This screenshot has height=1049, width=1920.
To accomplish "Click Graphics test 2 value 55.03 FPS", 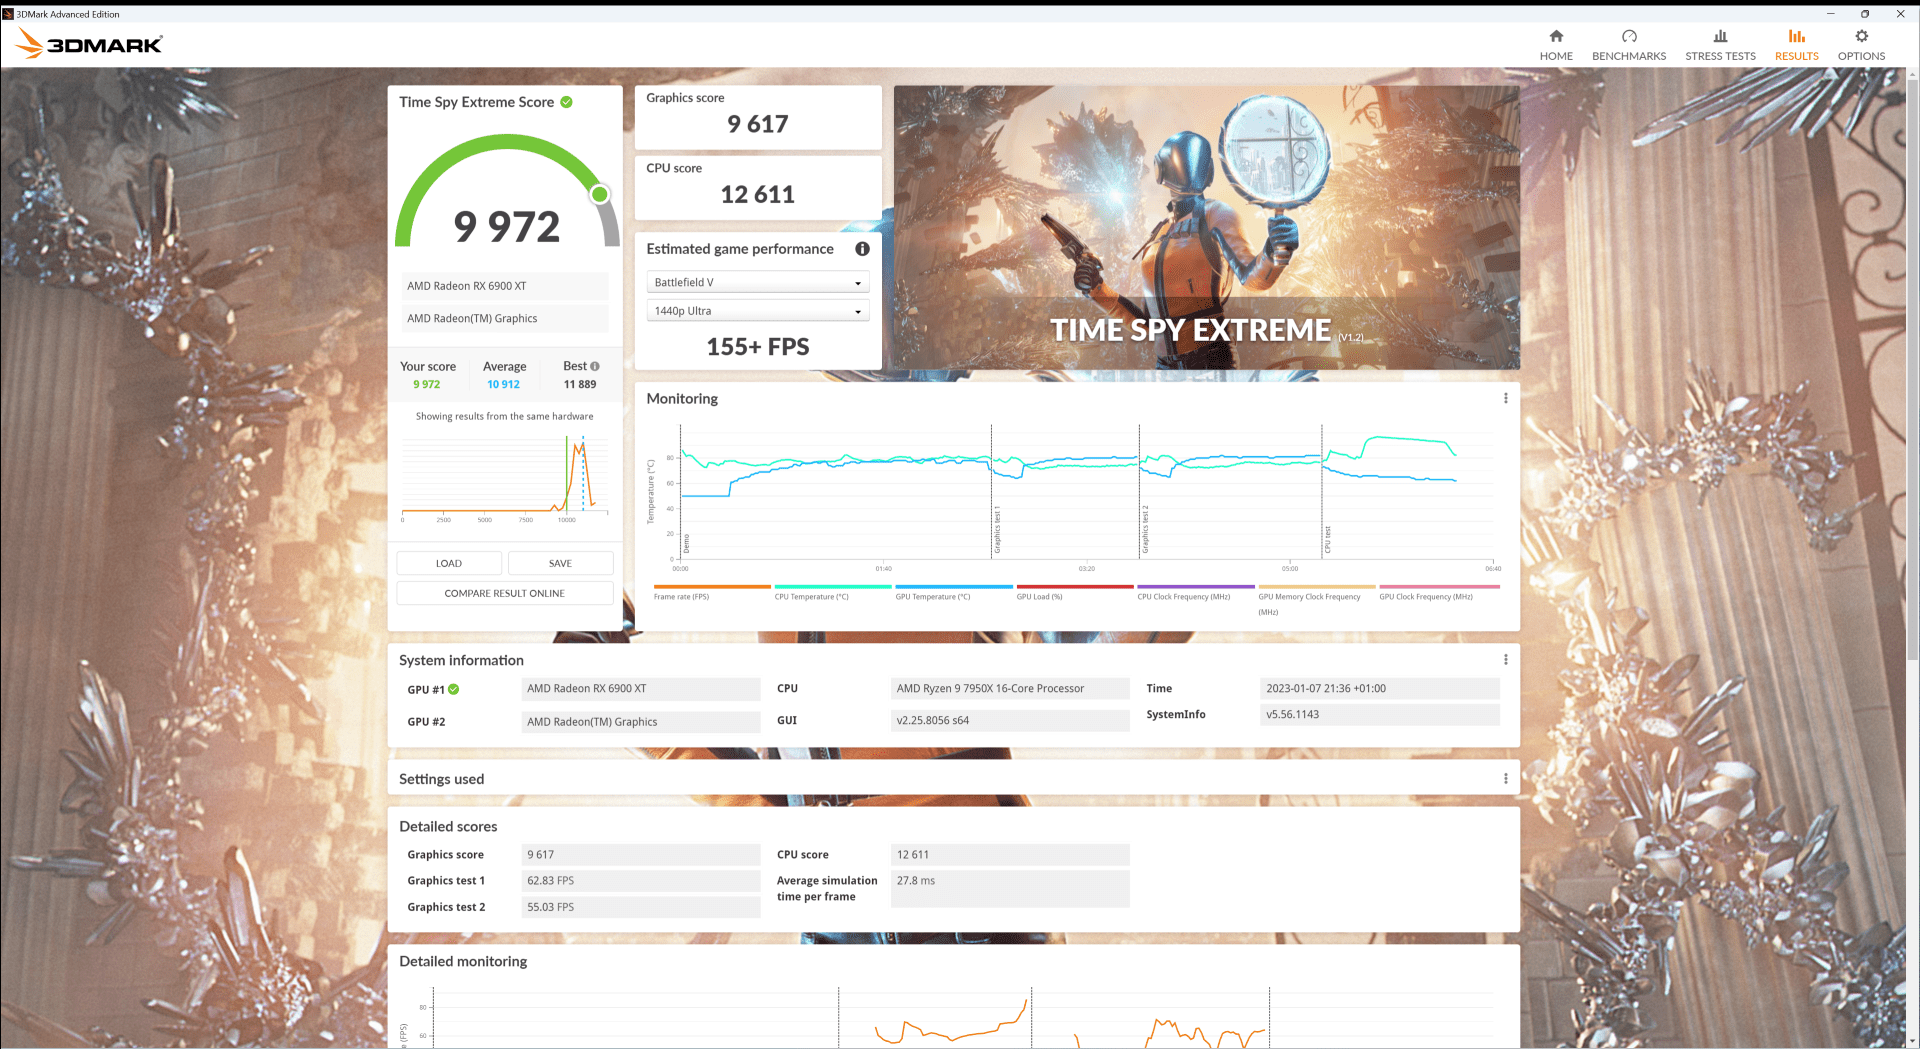I will coord(640,907).
